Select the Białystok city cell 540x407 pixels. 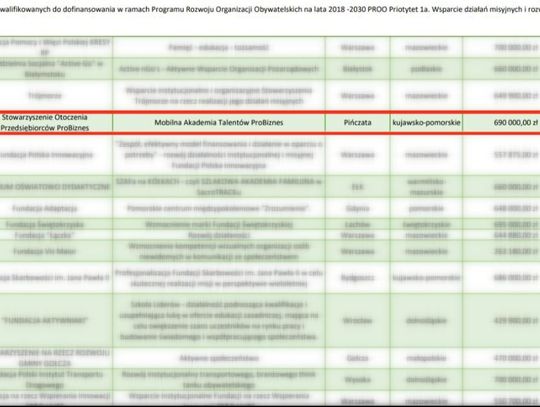pos(357,69)
